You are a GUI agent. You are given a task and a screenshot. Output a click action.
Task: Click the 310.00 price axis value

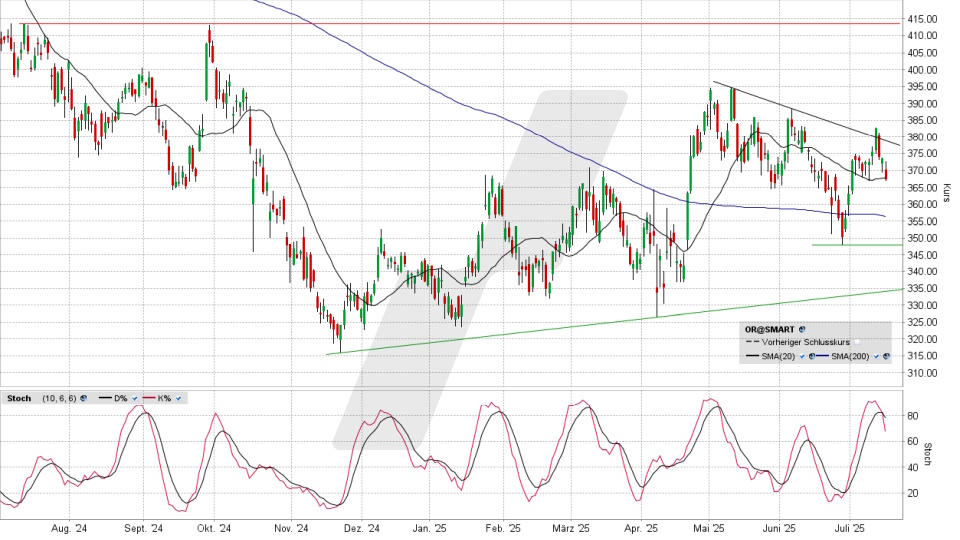923,373
